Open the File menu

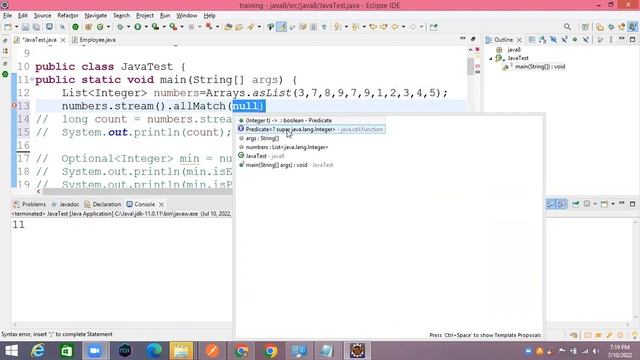click(7, 16)
